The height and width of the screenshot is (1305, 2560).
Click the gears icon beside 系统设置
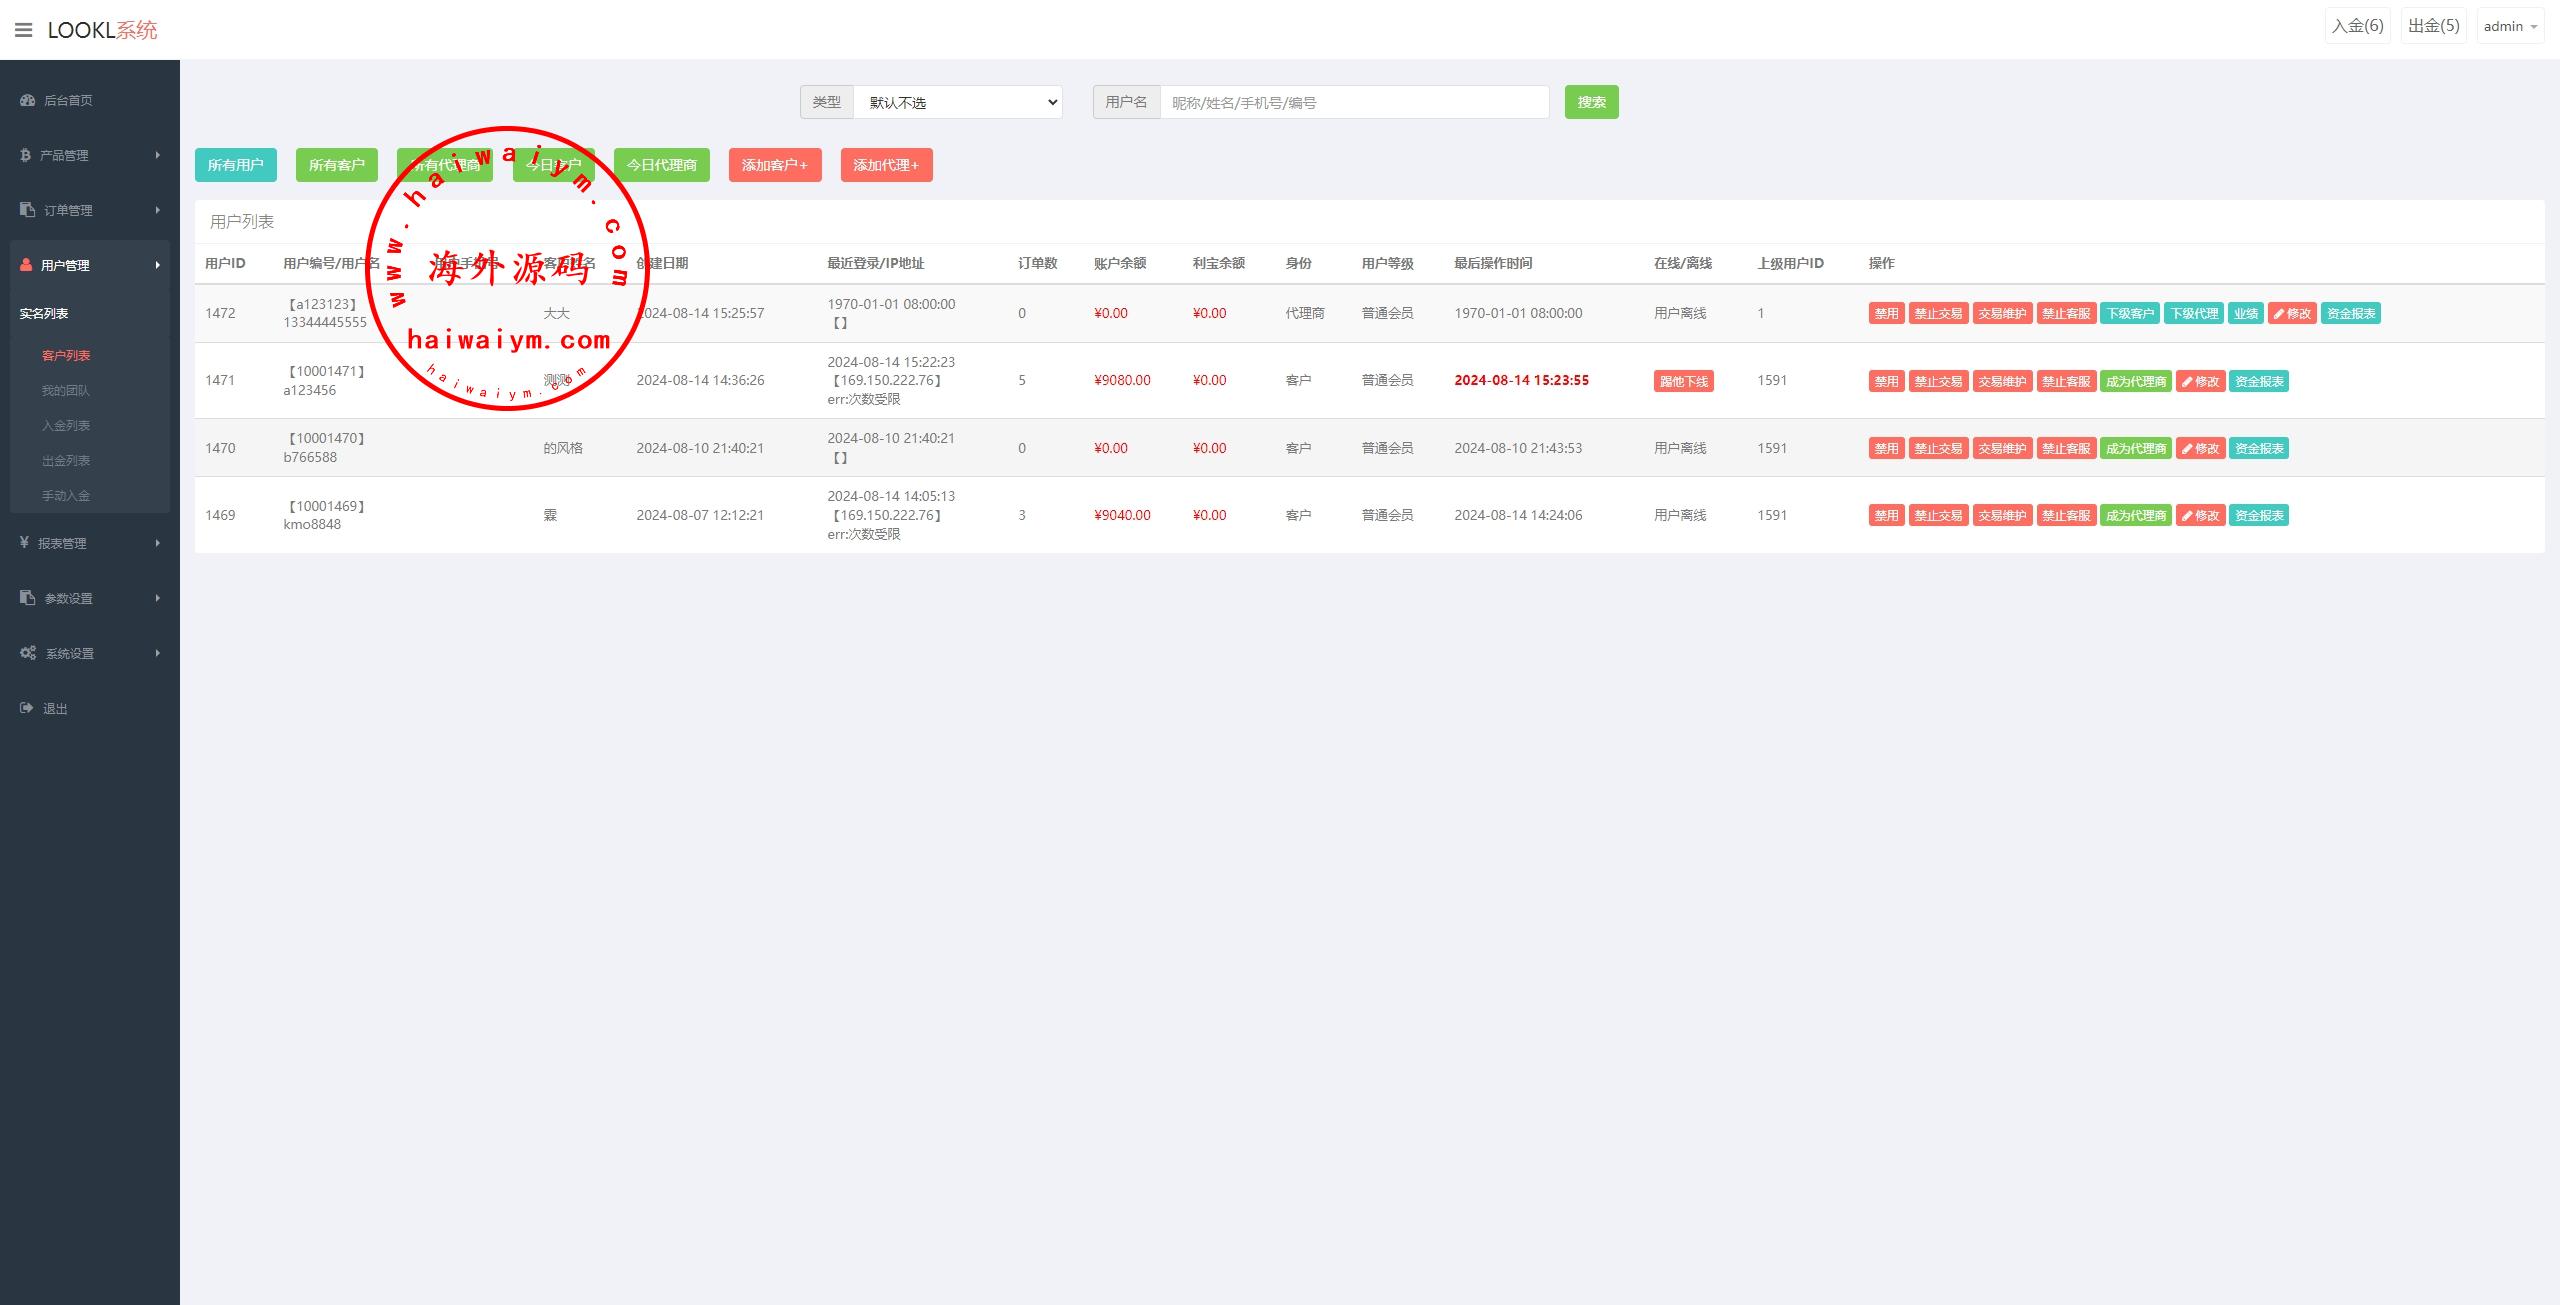pos(28,653)
